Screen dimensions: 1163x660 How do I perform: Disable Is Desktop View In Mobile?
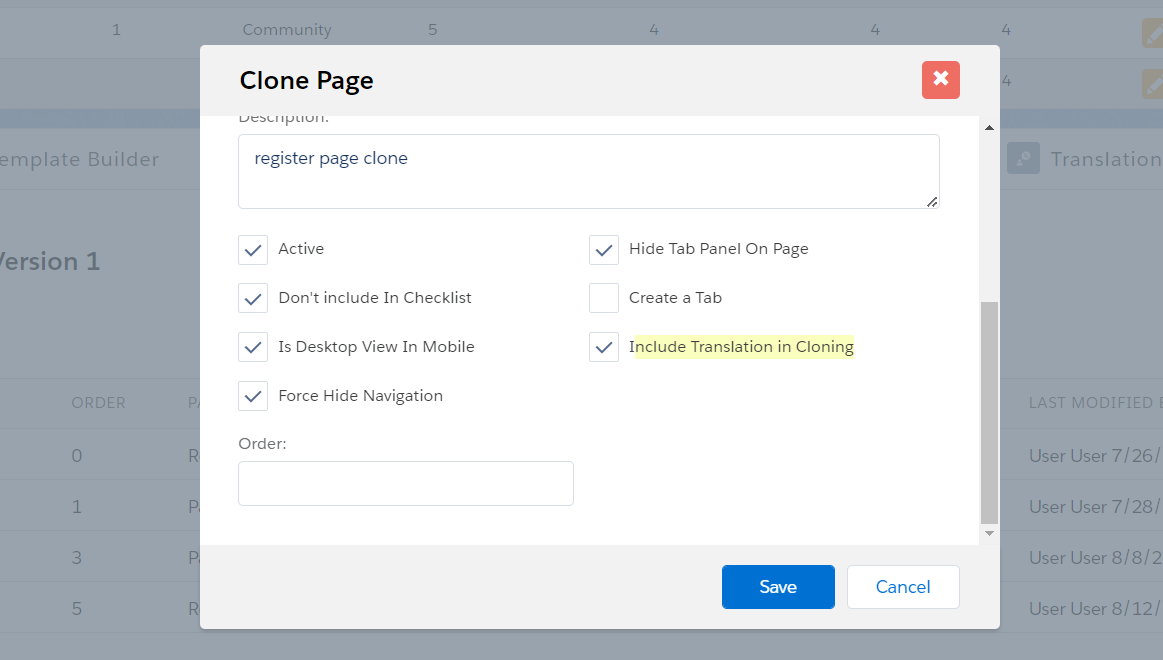point(253,347)
